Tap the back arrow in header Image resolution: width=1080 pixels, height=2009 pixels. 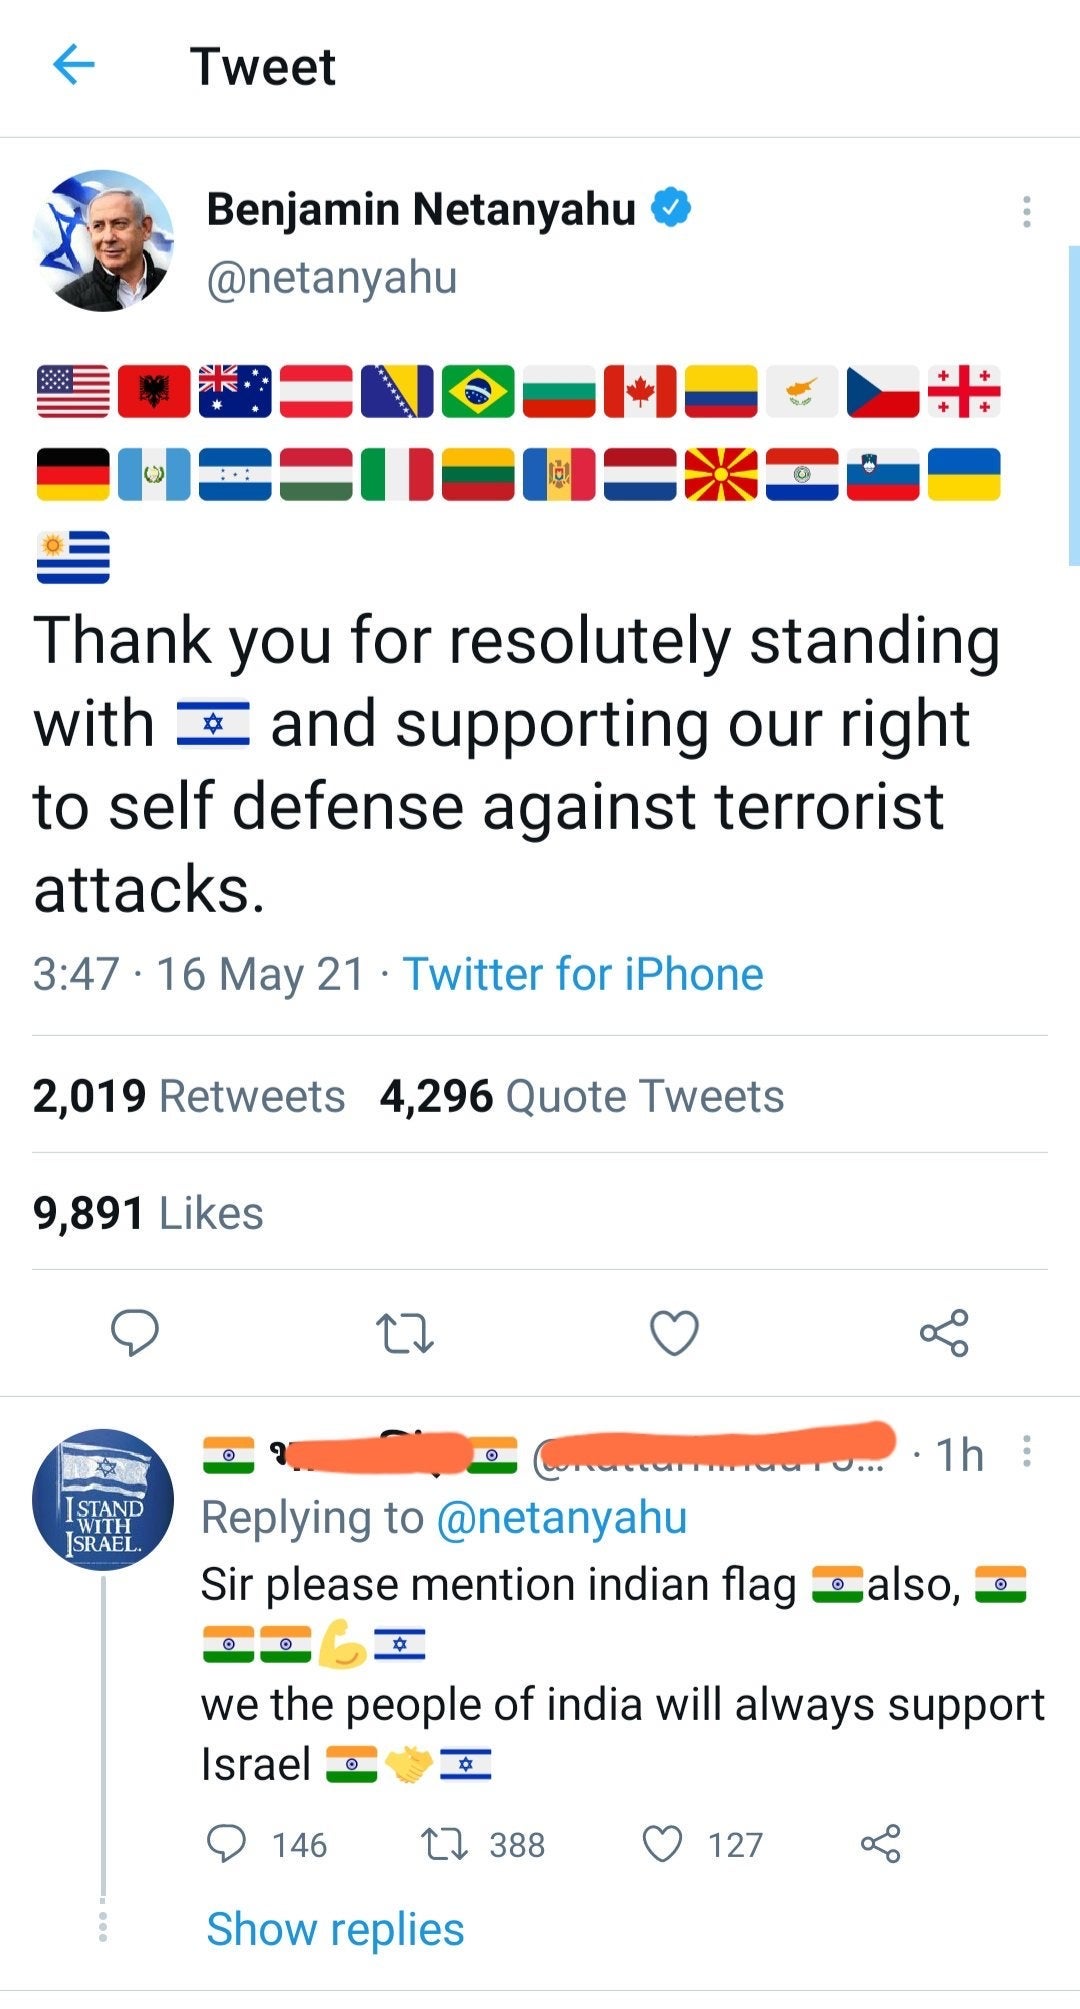tap(74, 66)
